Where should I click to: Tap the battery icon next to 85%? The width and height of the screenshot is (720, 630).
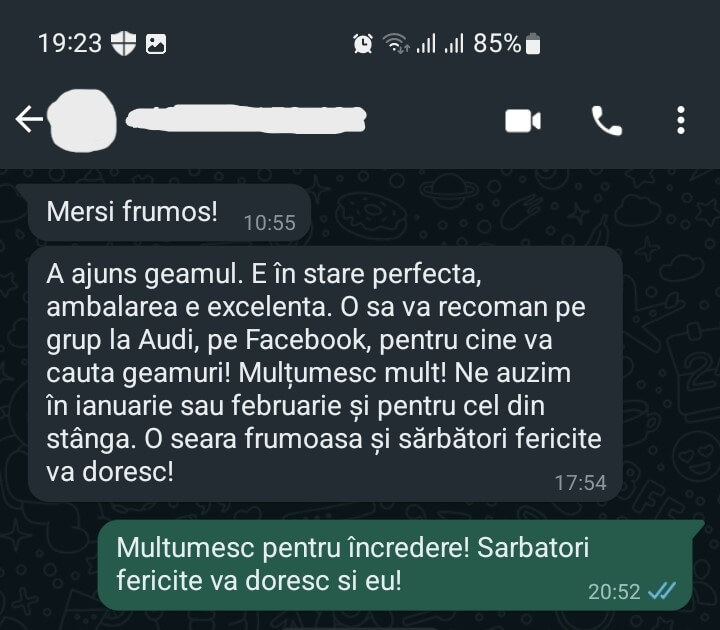click(x=533, y=44)
